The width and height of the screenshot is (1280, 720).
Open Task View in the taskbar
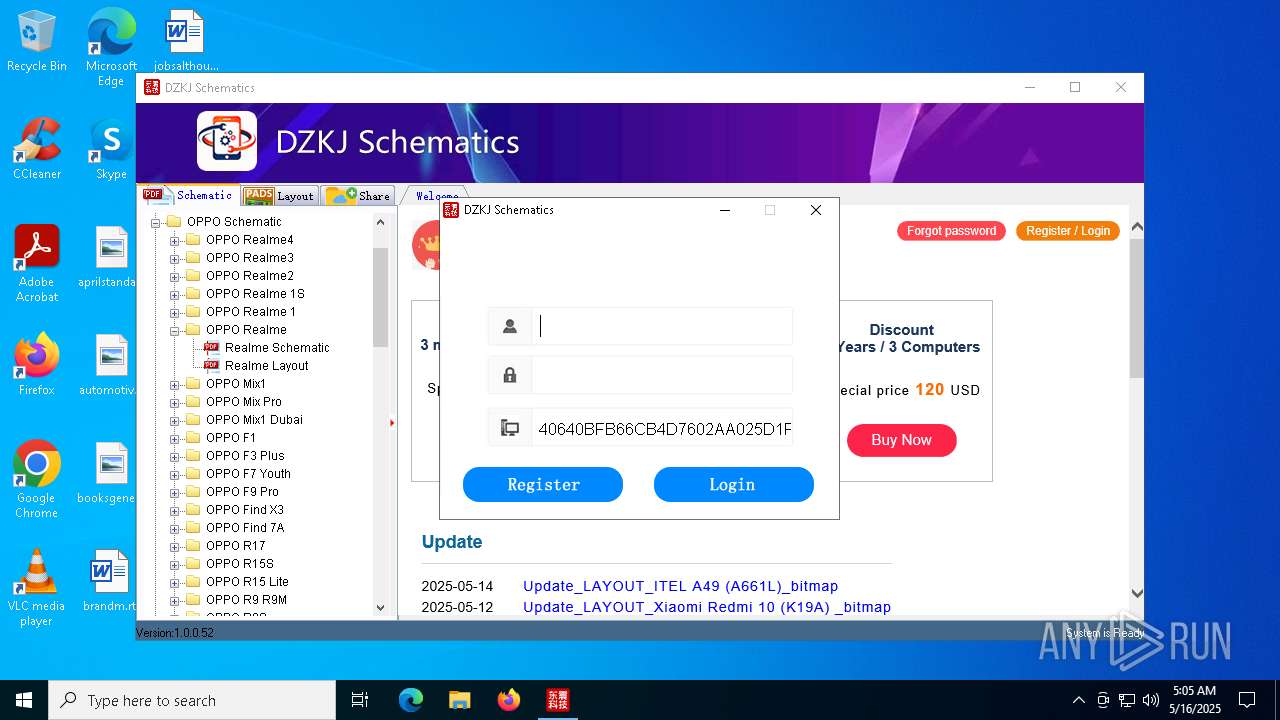(360, 700)
